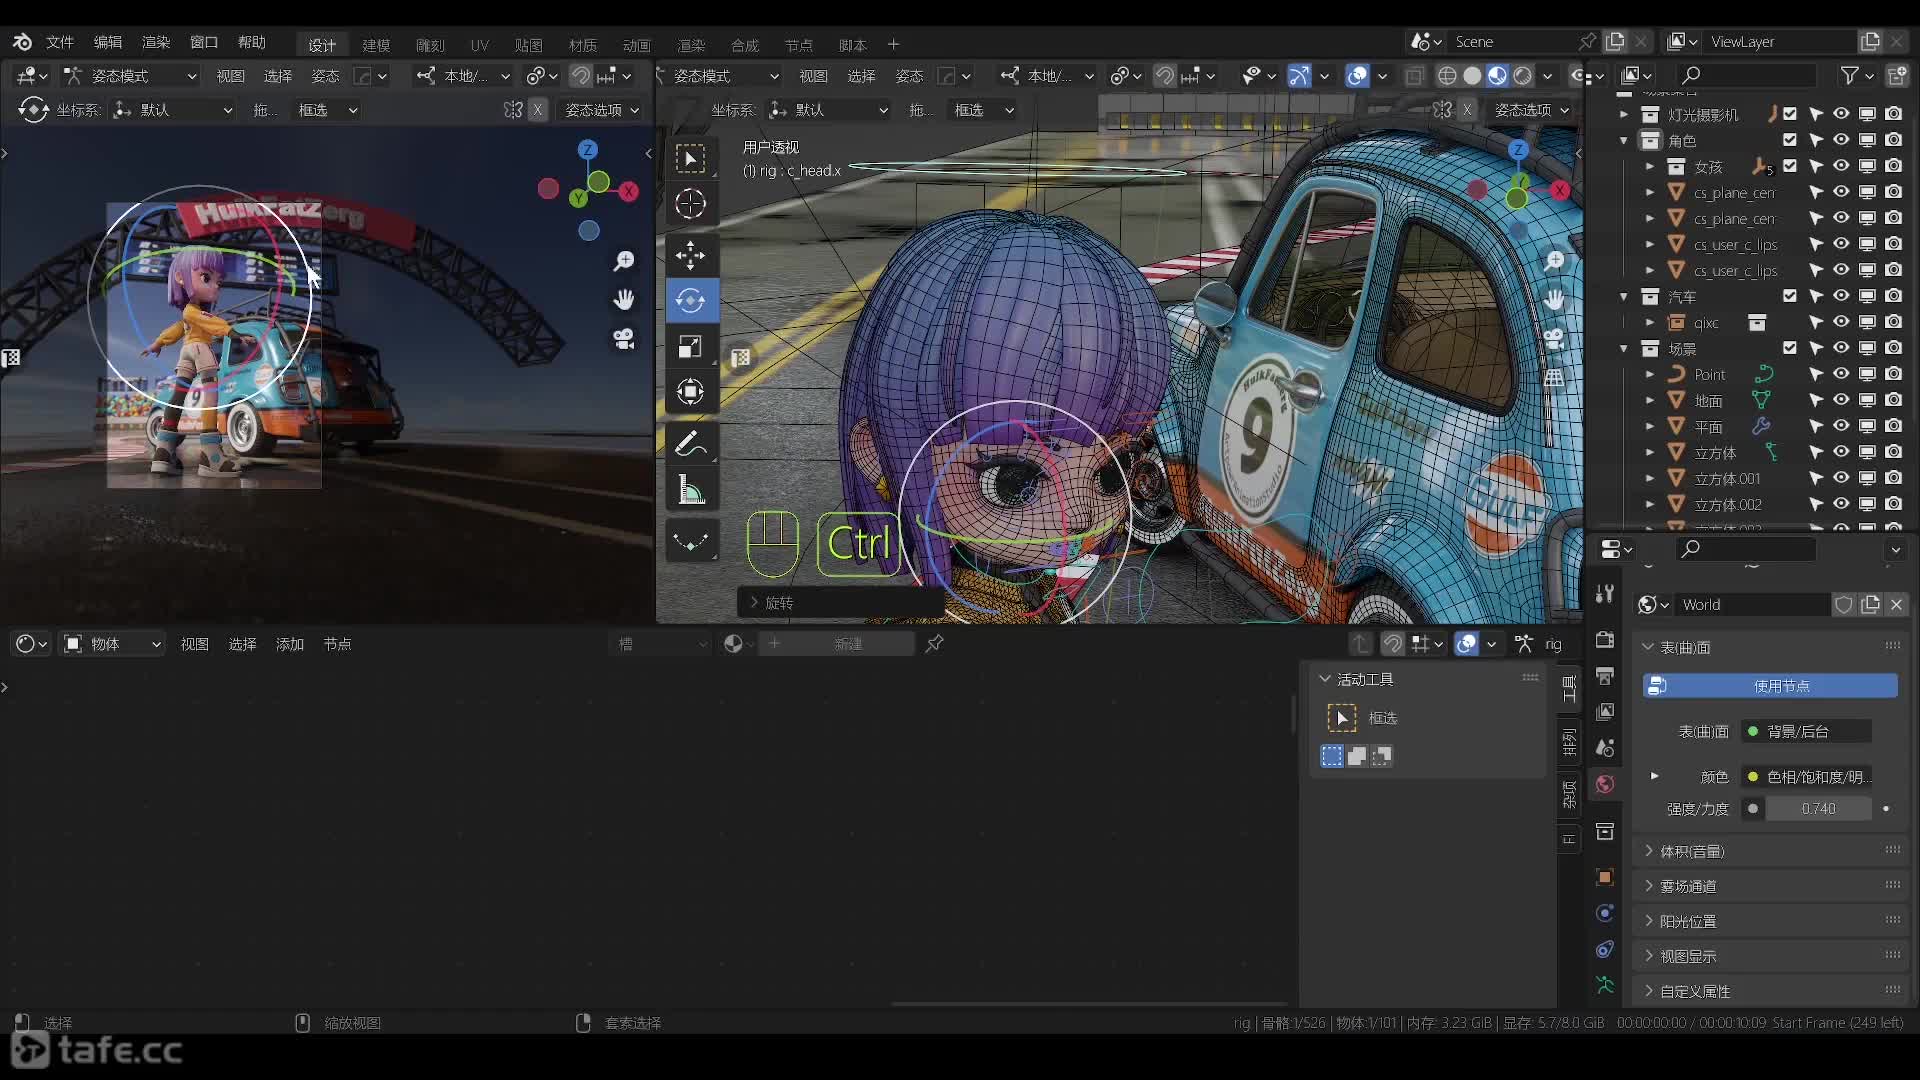Select the Scale tool

[x=690, y=346]
